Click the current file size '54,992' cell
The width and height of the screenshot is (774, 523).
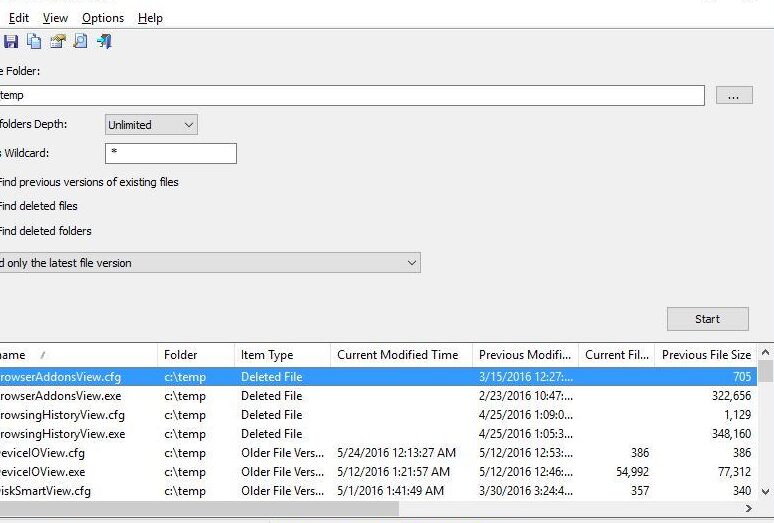(x=632, y=472)
